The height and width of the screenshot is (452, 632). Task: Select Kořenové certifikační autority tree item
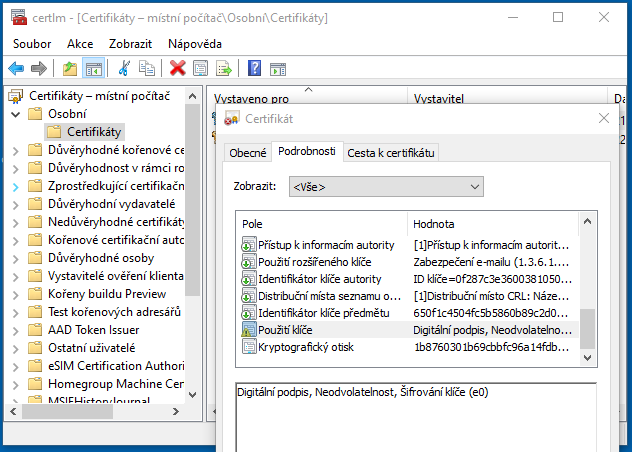click(116, 240)
